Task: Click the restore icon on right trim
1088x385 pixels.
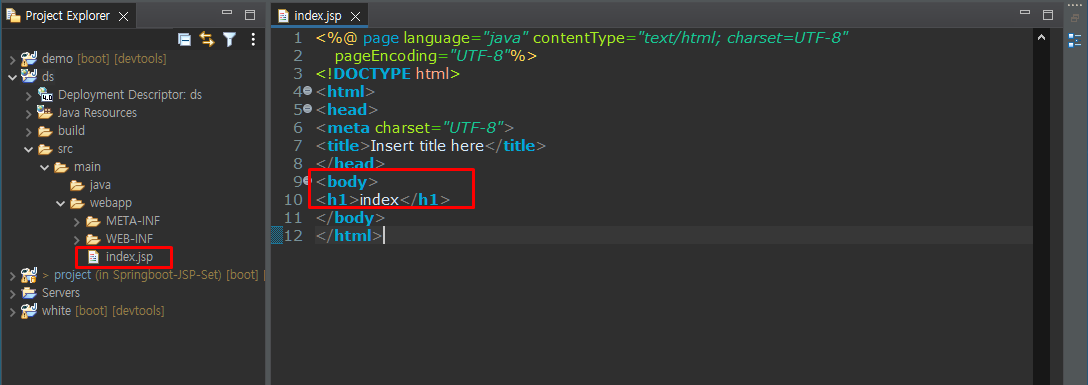Action: (1075, 19)
